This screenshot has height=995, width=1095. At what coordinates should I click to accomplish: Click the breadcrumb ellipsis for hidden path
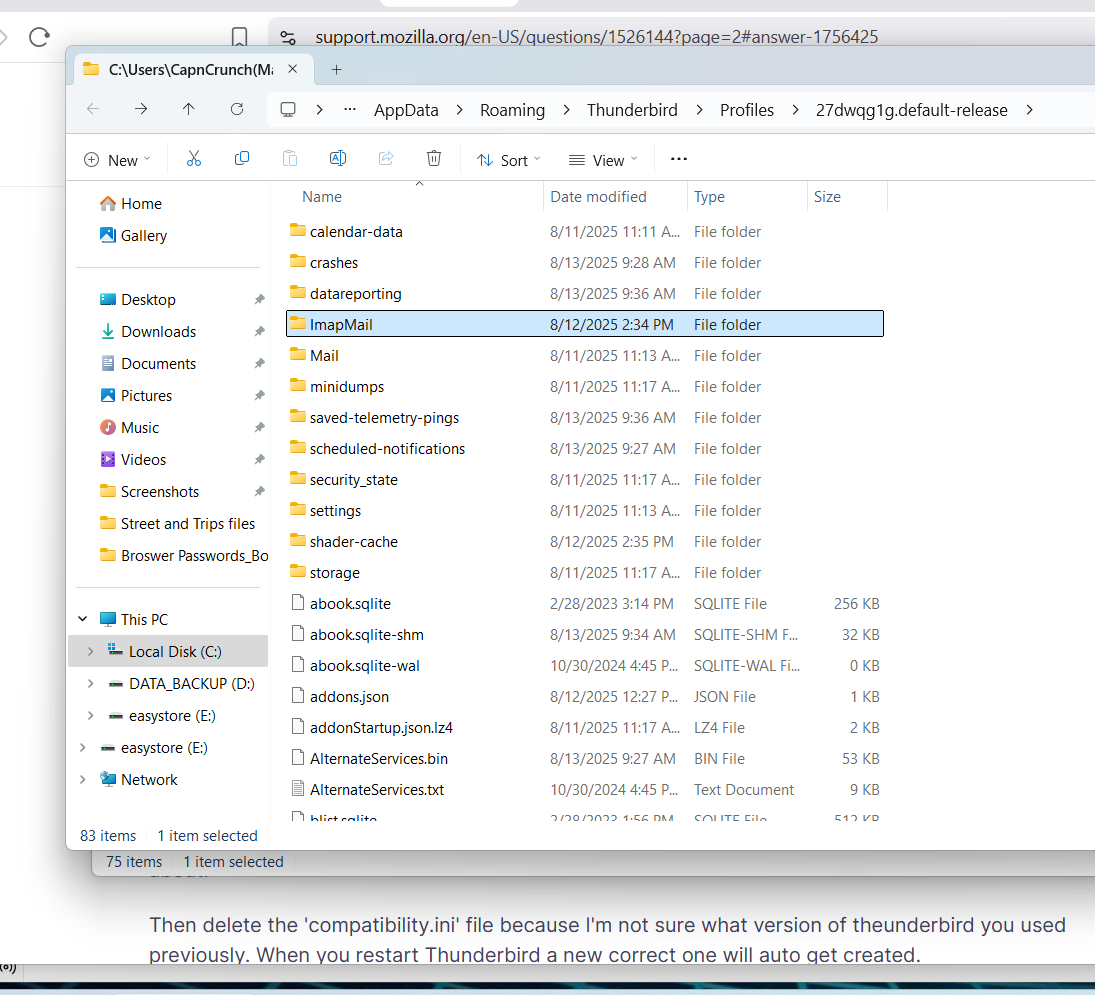(x=350, y=110)
